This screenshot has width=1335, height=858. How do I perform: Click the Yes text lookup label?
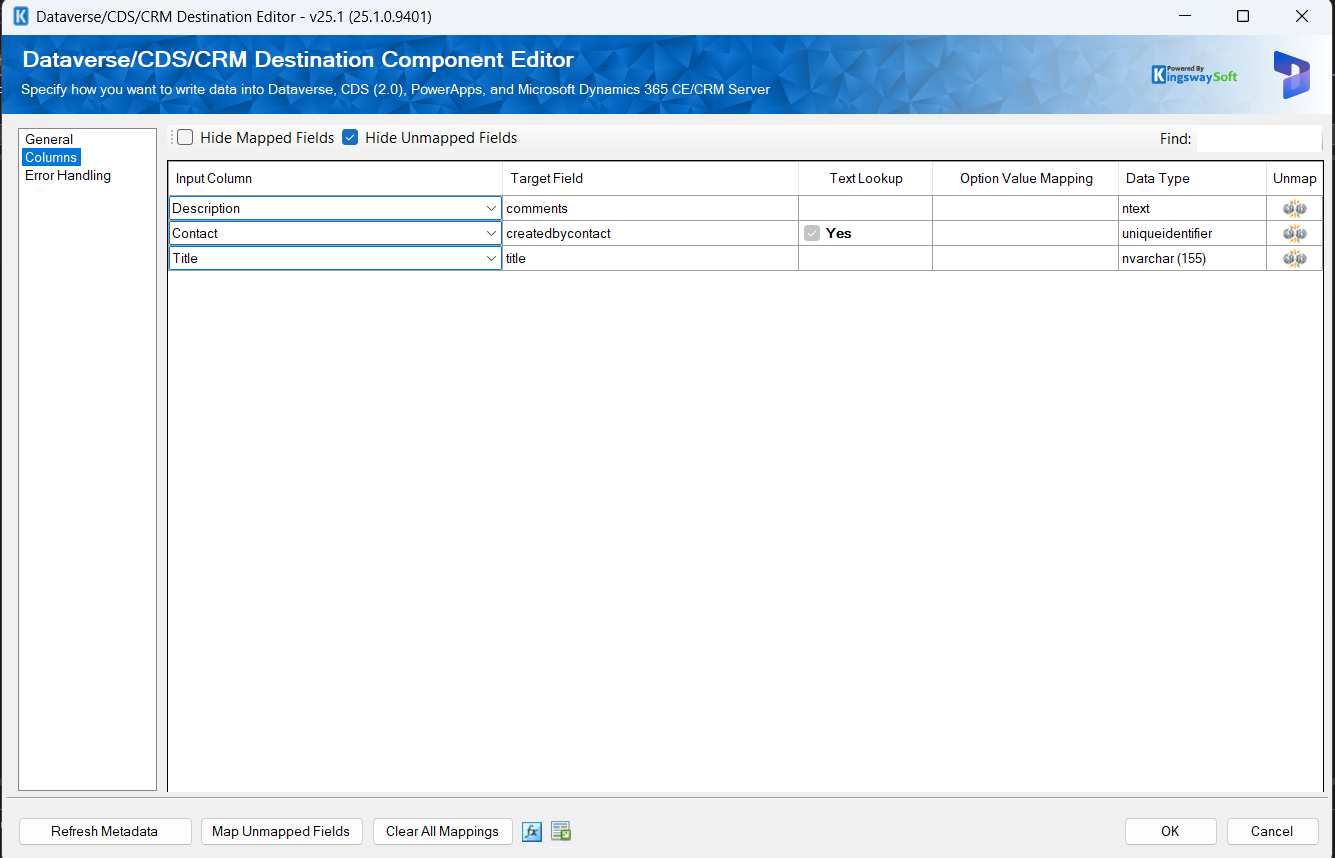click(838, 233)
